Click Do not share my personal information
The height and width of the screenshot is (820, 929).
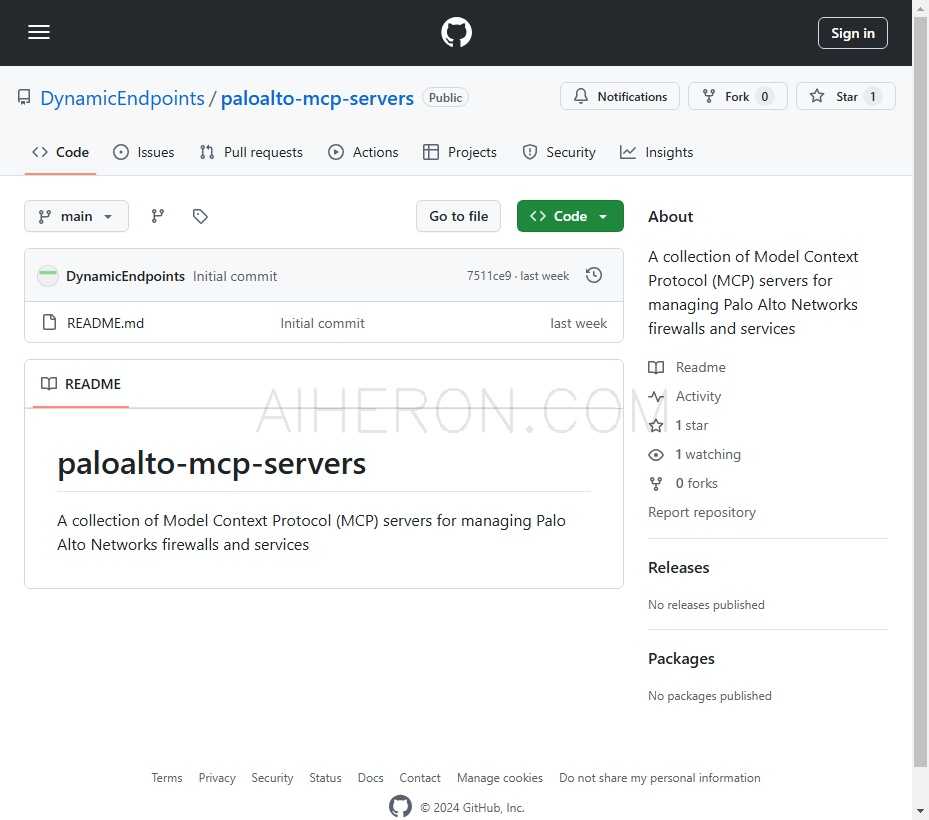pos(659,778)
